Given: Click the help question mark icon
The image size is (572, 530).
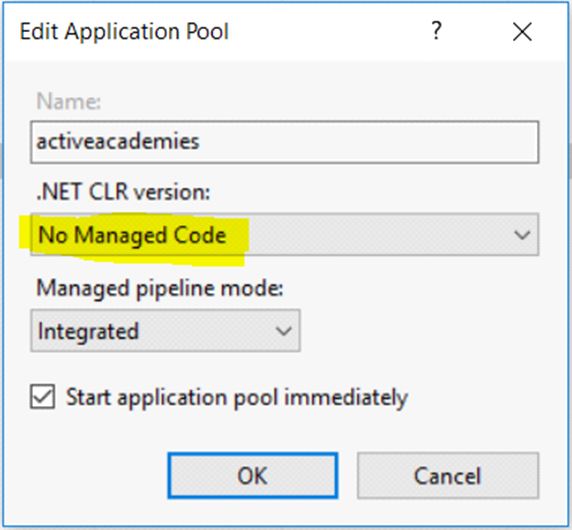Looking at the screenshot, I should pos(437,30).
